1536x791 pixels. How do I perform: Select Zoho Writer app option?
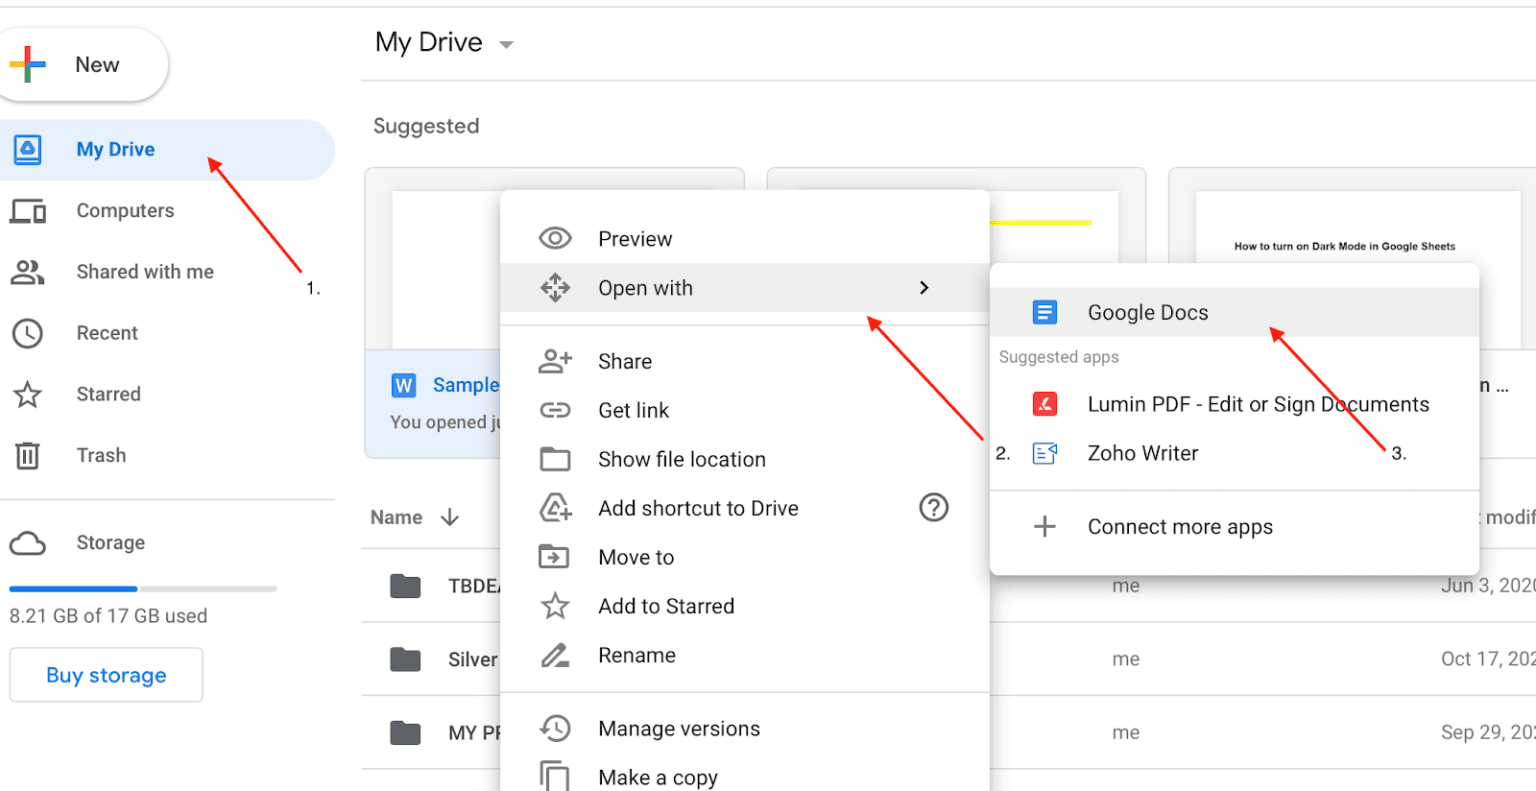(x=1234, y=453)
